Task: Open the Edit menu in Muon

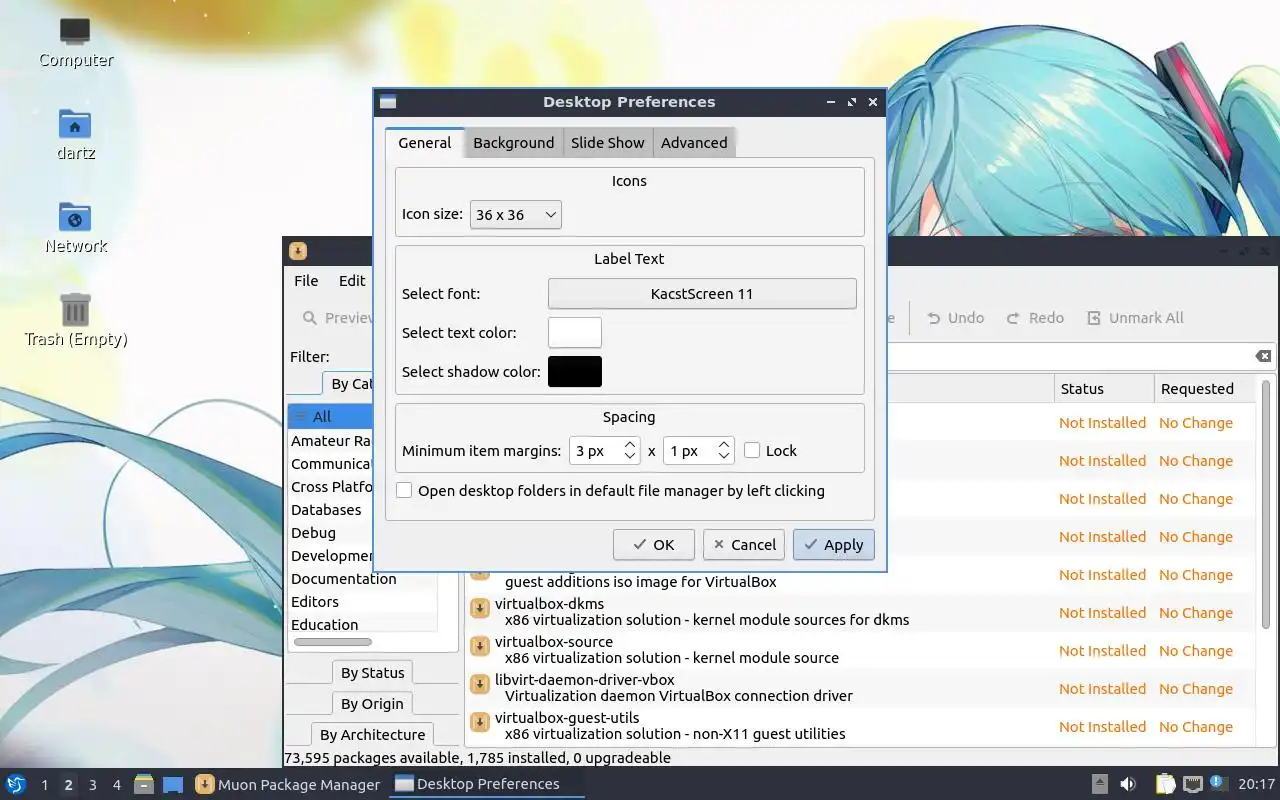Action: coord(352,281)
